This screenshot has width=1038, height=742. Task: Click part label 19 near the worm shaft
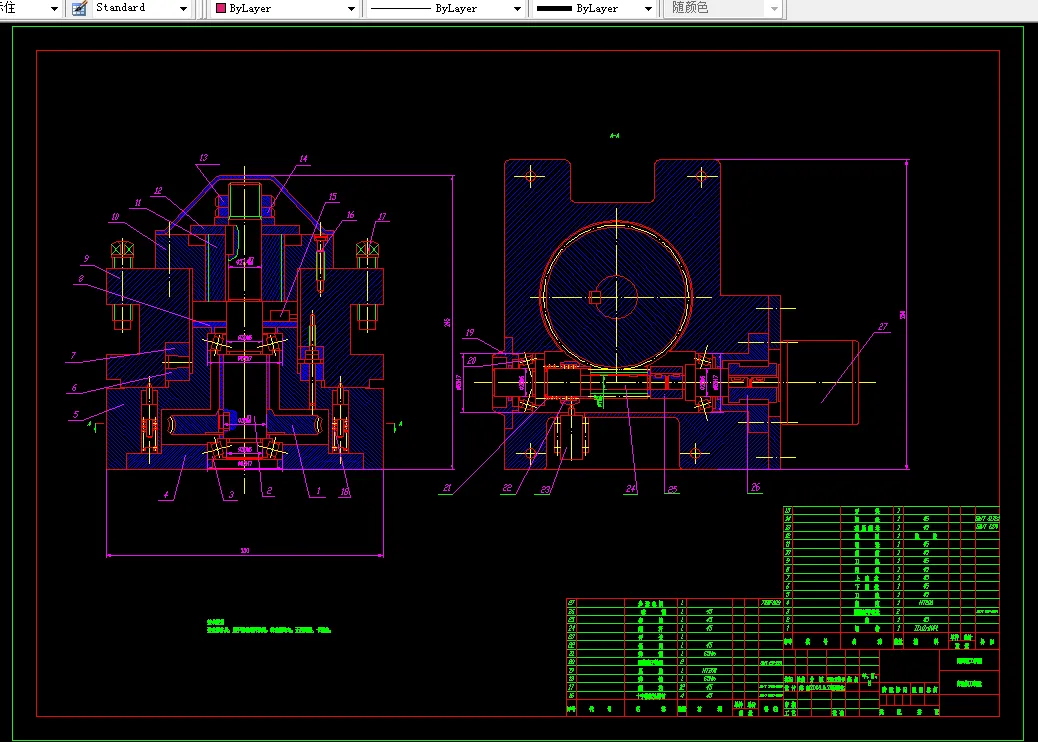click(x=469, y=333)
